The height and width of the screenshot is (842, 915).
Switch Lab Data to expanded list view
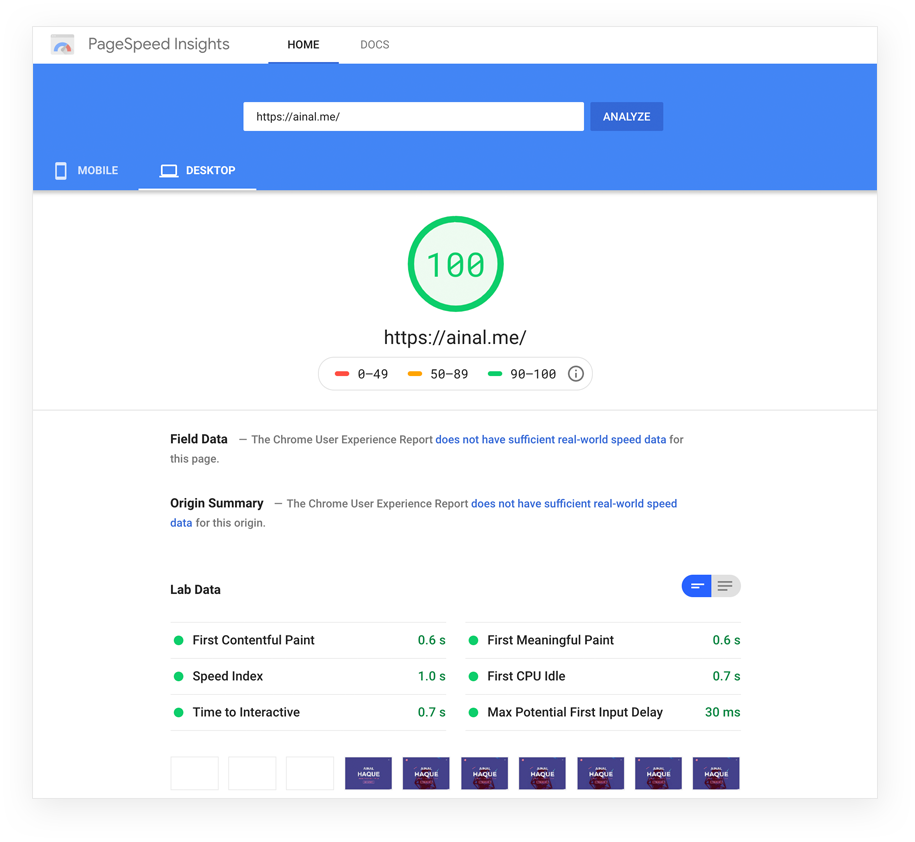[726, 586]
